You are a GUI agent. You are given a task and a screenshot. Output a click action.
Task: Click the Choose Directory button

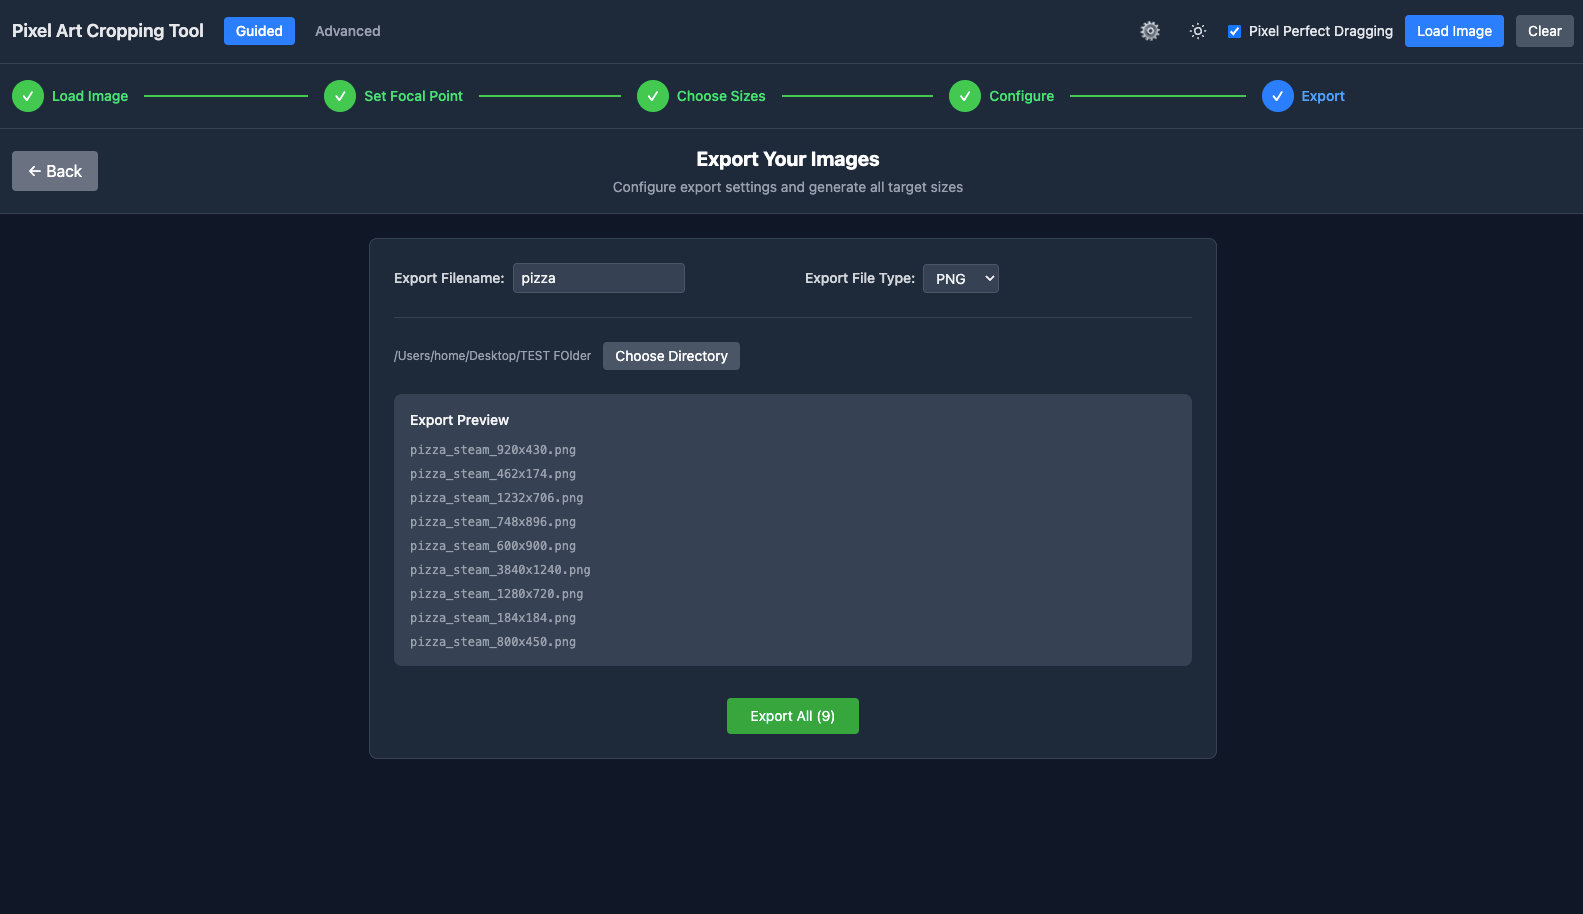tap(671, 356)
